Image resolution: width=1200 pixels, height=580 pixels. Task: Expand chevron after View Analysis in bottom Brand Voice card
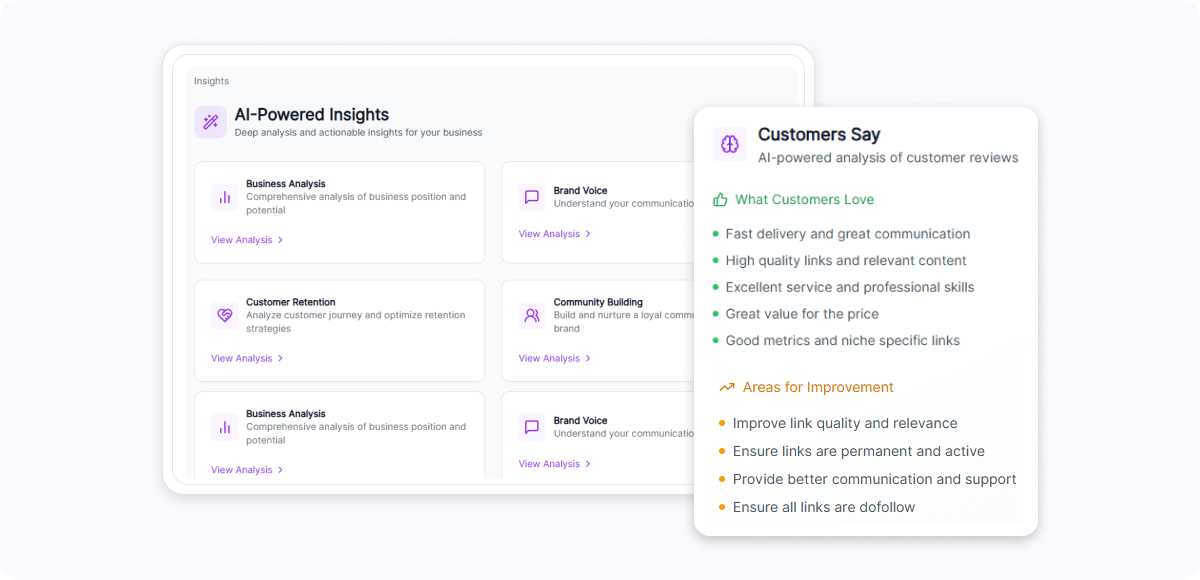point(588,464)
